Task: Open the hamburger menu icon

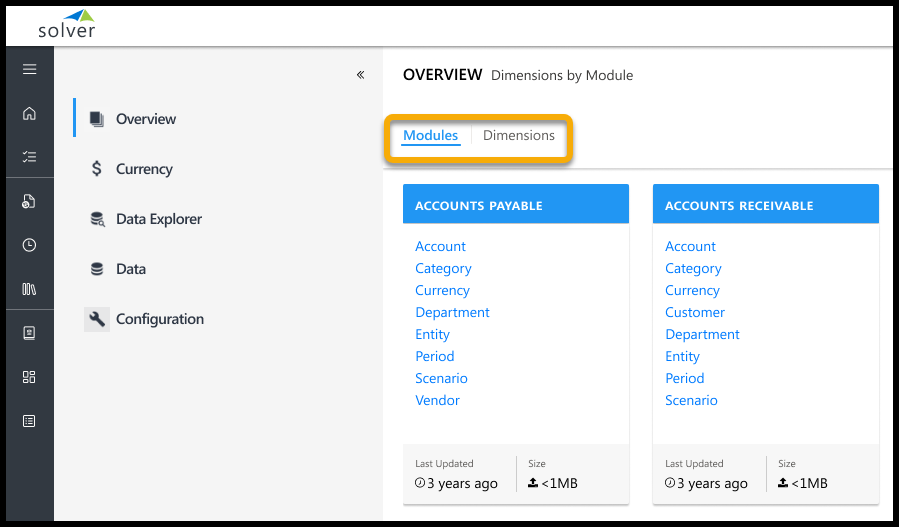Action: pos(29,69)
